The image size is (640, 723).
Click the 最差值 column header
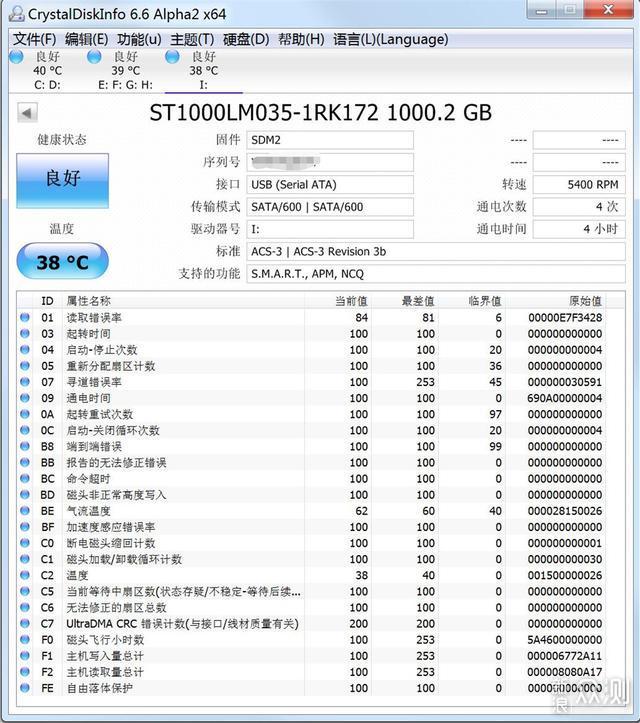(404, 301)
